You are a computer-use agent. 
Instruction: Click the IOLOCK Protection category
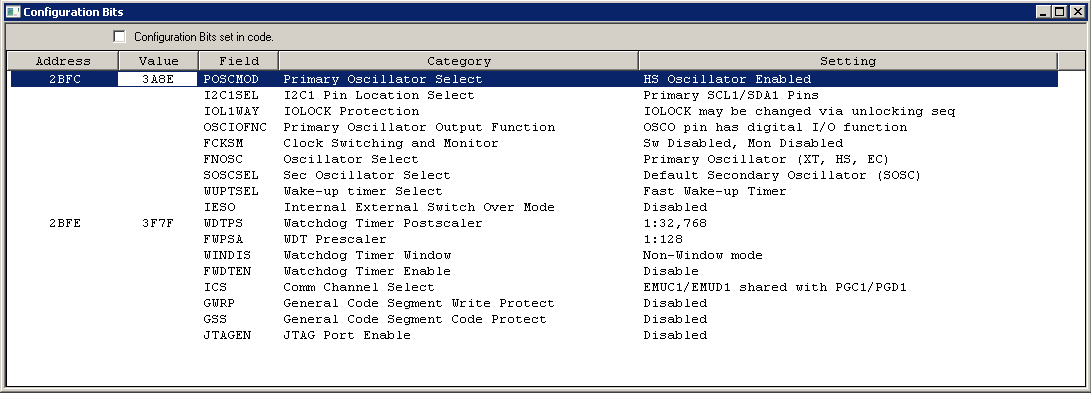tap(351, 111)
